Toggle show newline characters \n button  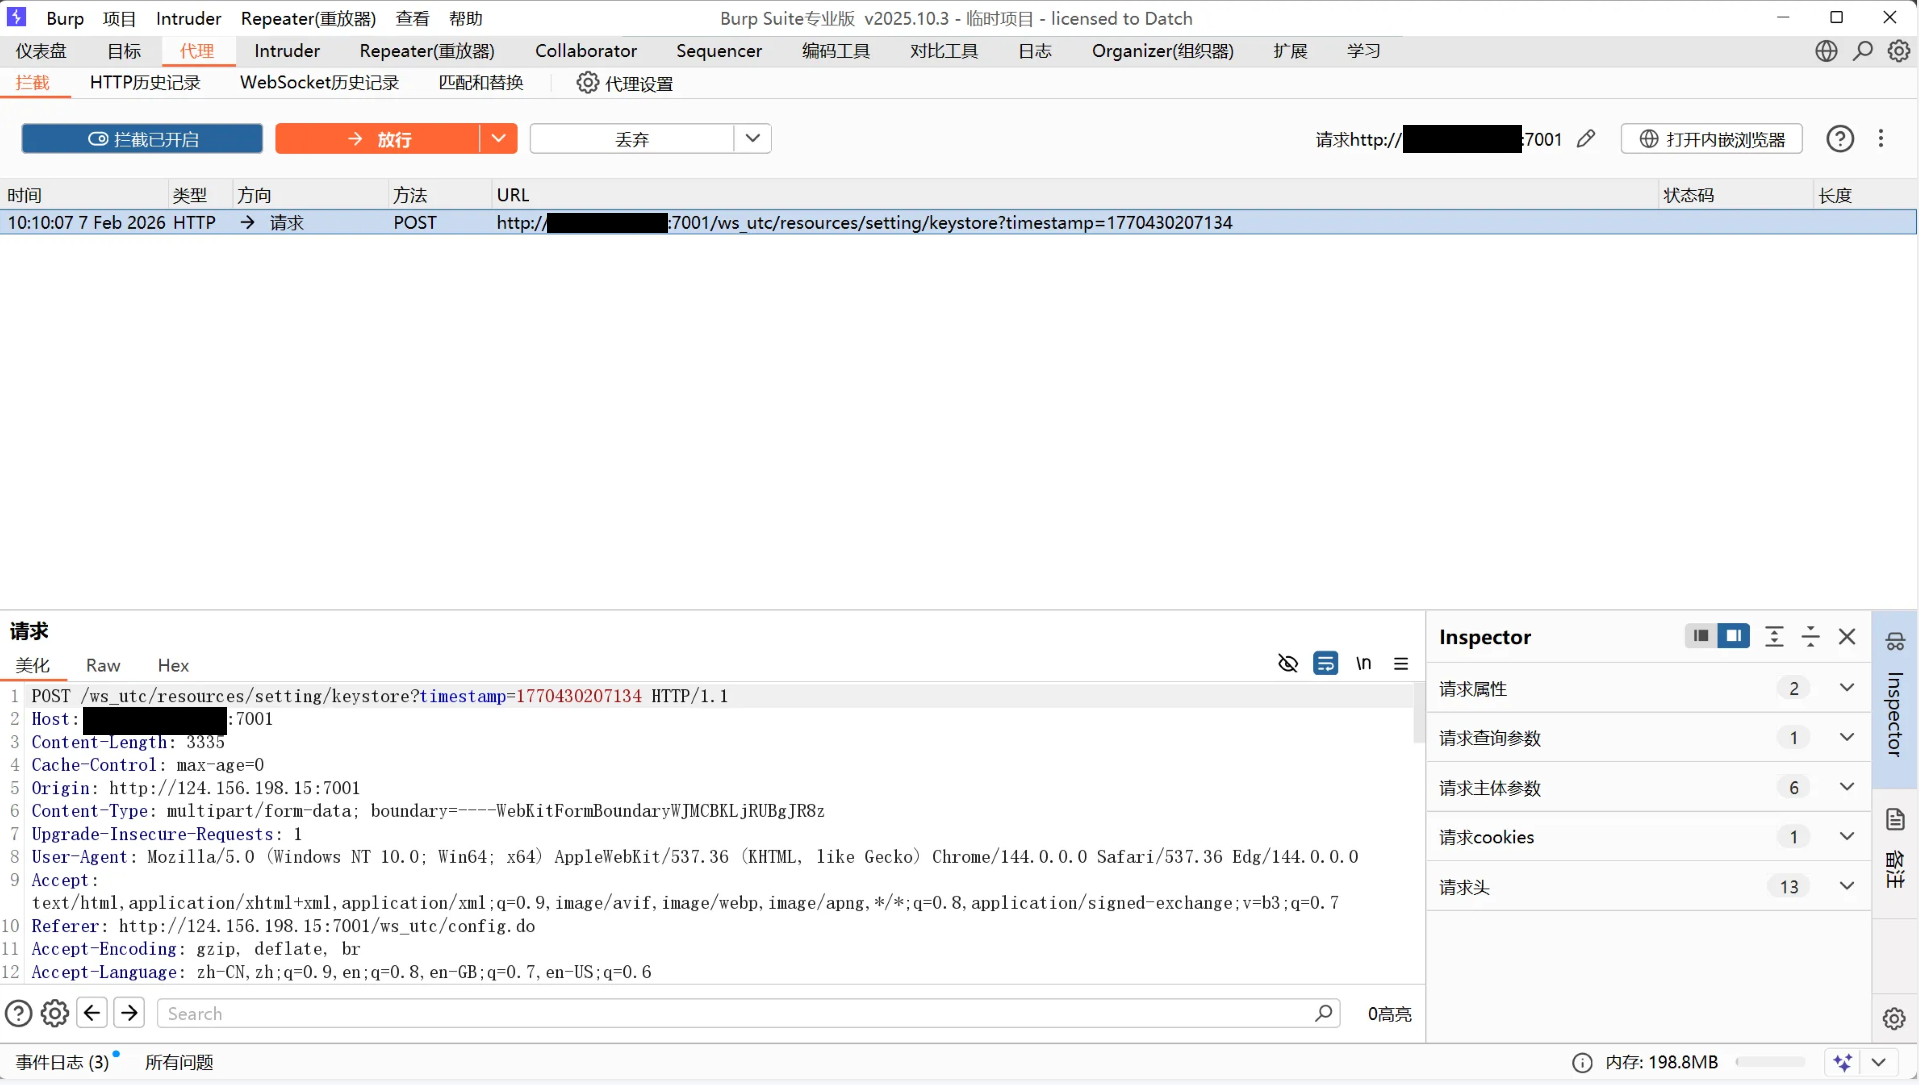click(x=1364, y=663)
